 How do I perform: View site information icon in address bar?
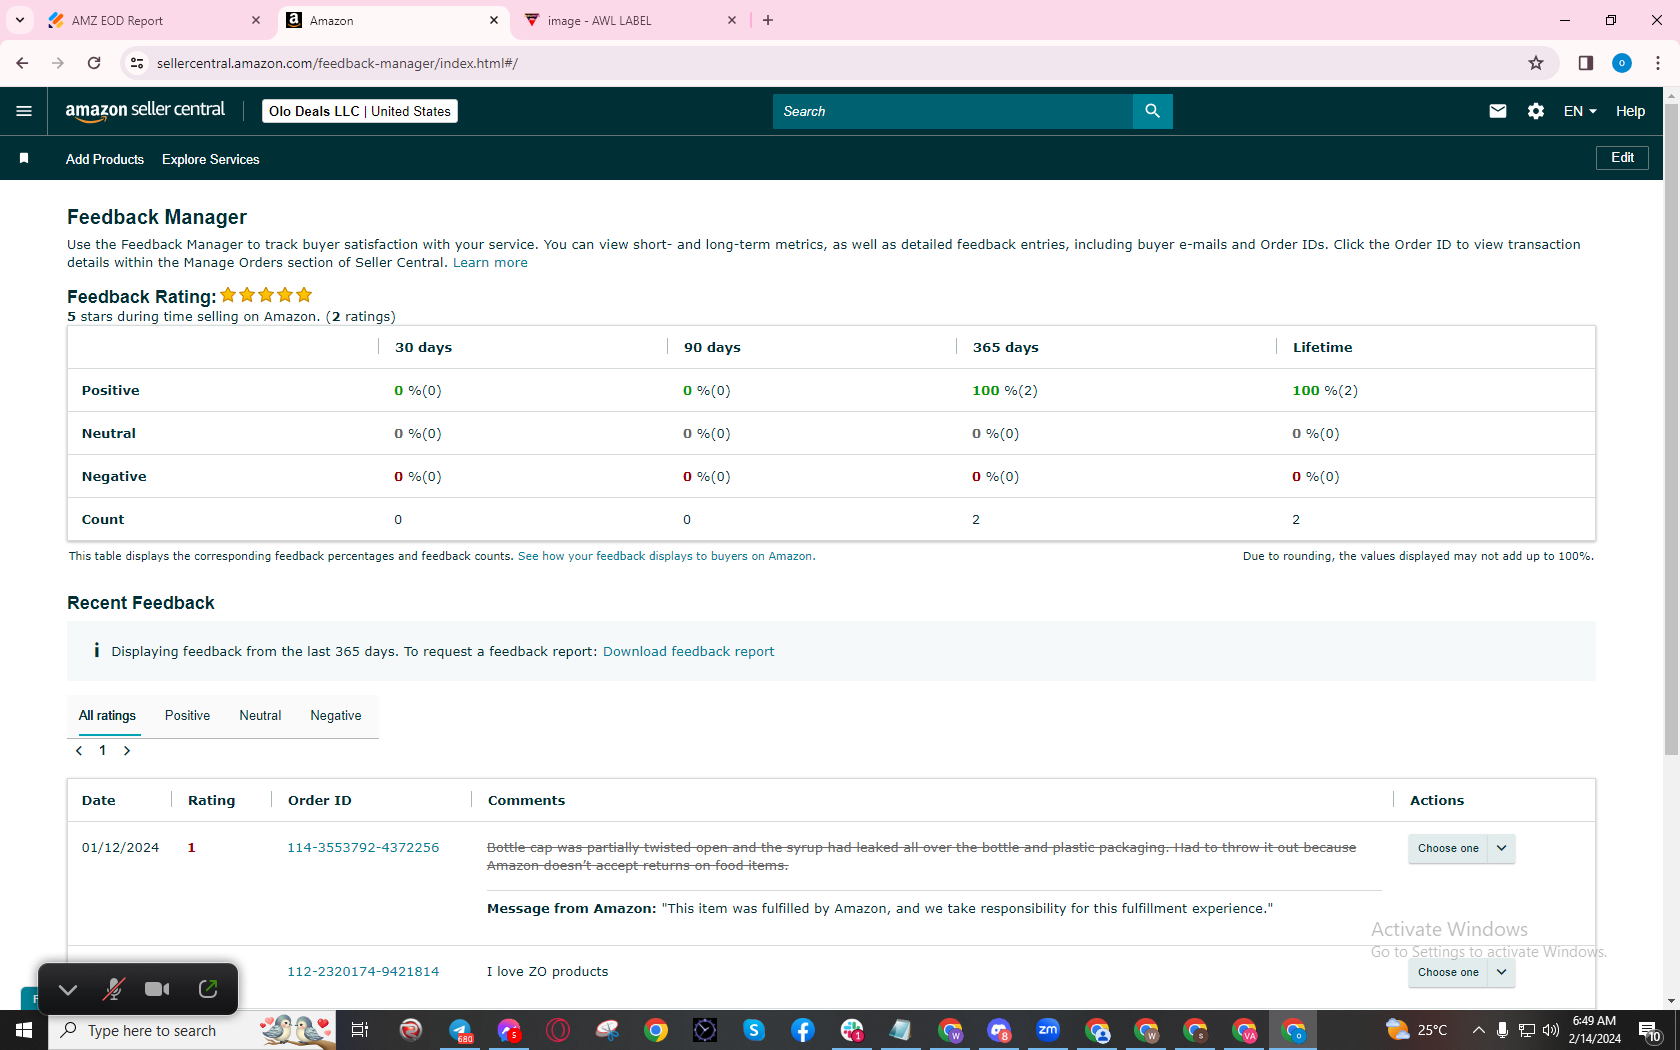[x=137, y=63]
